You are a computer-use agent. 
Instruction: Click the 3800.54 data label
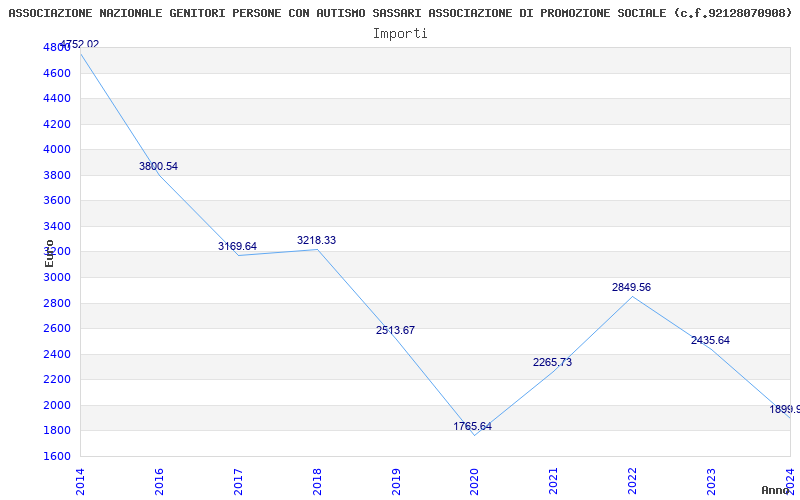pyautogui.click(x=158, y=166)
